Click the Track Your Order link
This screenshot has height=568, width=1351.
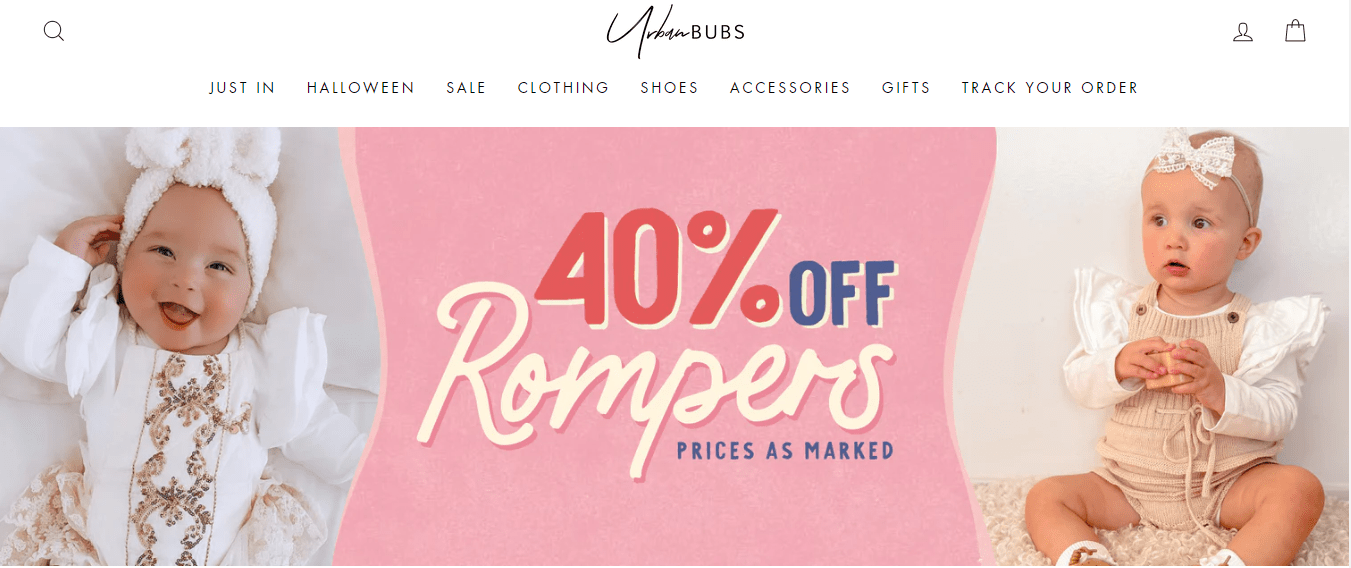click(x=1050, y=88)
